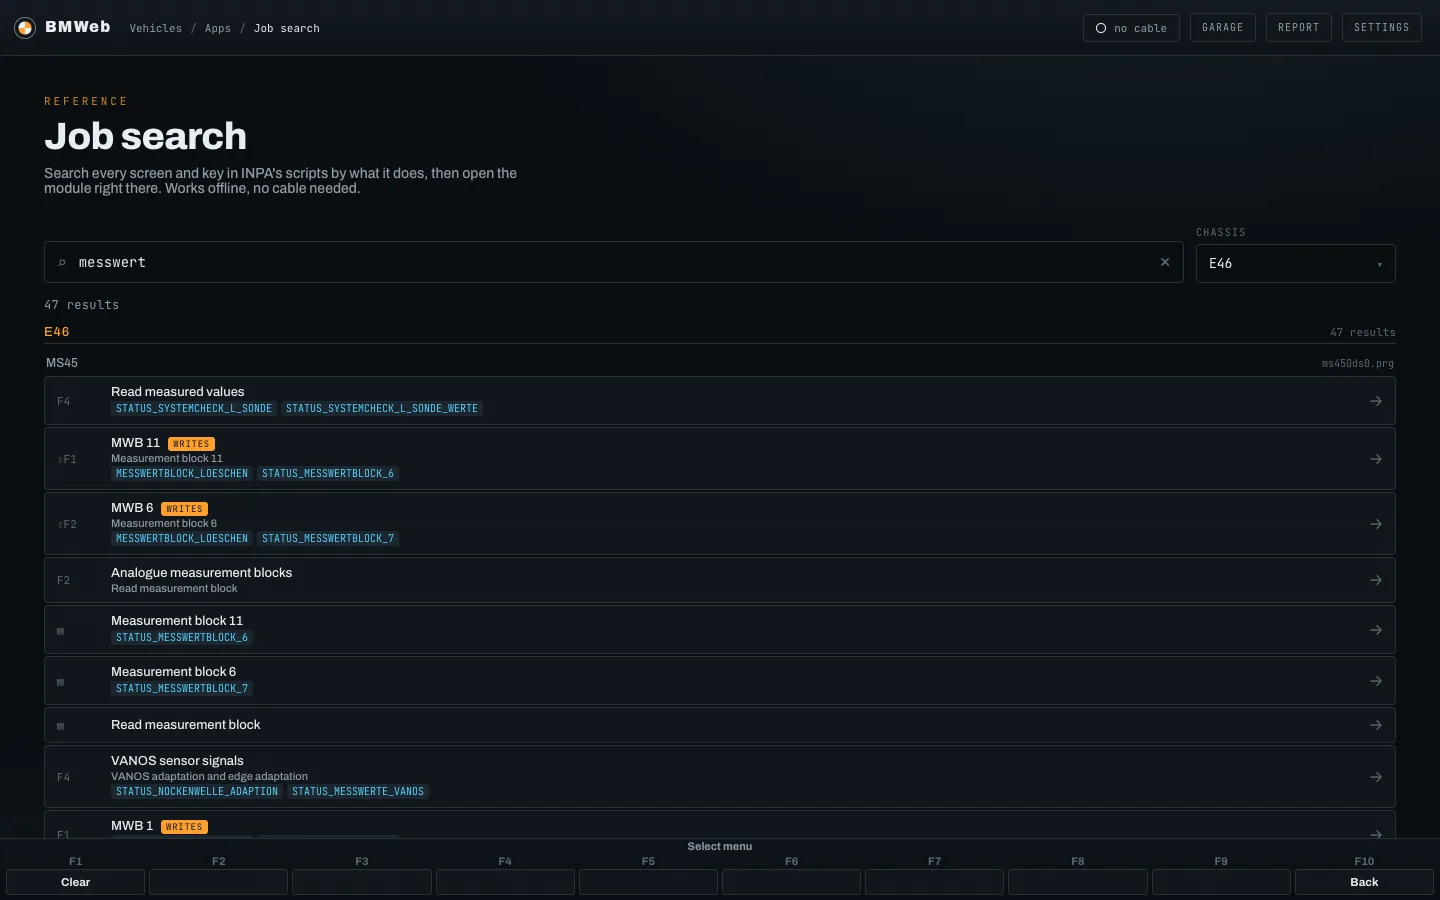Click the VANOS sensor signals title
Screen dimensions: 1440x900
[x=177, y=761]
